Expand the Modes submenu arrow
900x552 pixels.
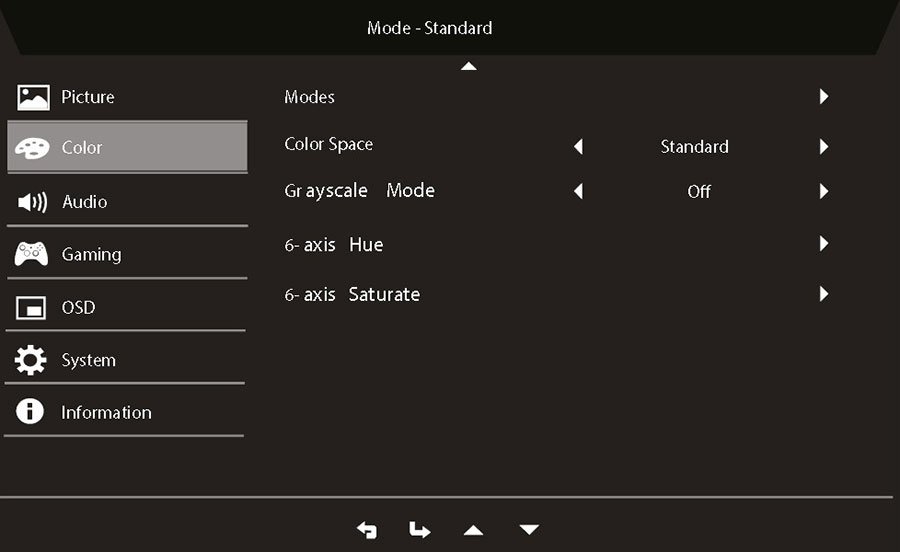point(824,96)
